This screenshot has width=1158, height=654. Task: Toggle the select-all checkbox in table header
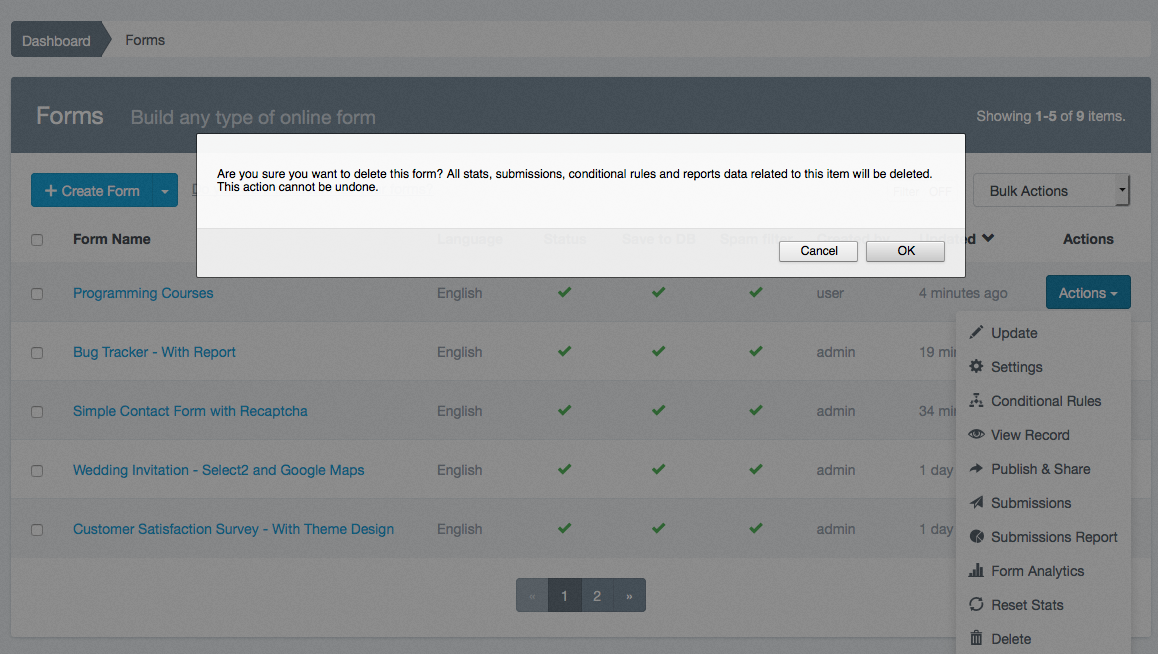pyautogui.click(x=37, y=240)
